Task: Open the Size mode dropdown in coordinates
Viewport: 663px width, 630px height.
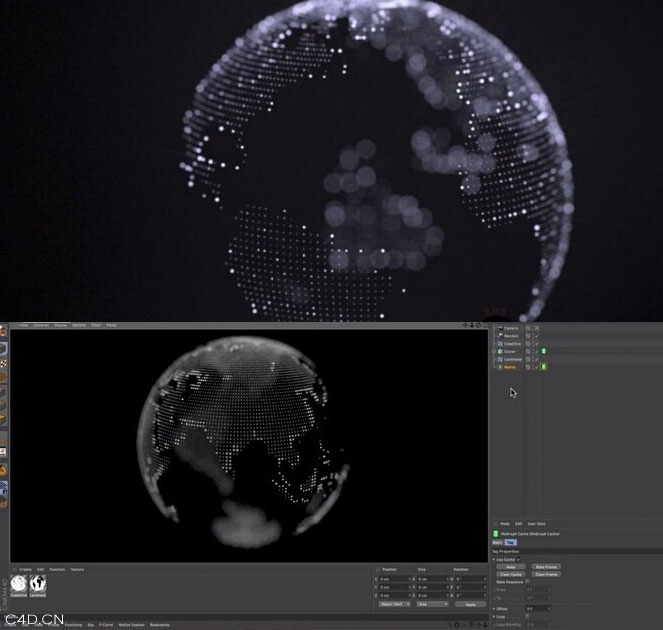Action: 433,604
